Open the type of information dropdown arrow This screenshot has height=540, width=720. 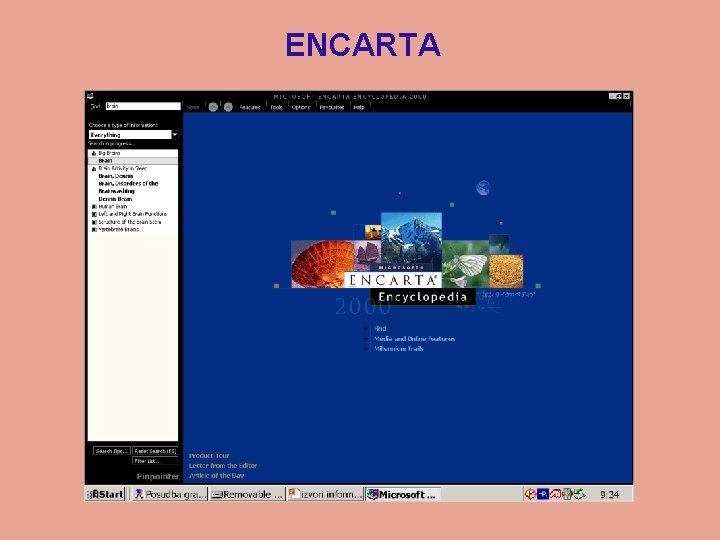(175, 135)
